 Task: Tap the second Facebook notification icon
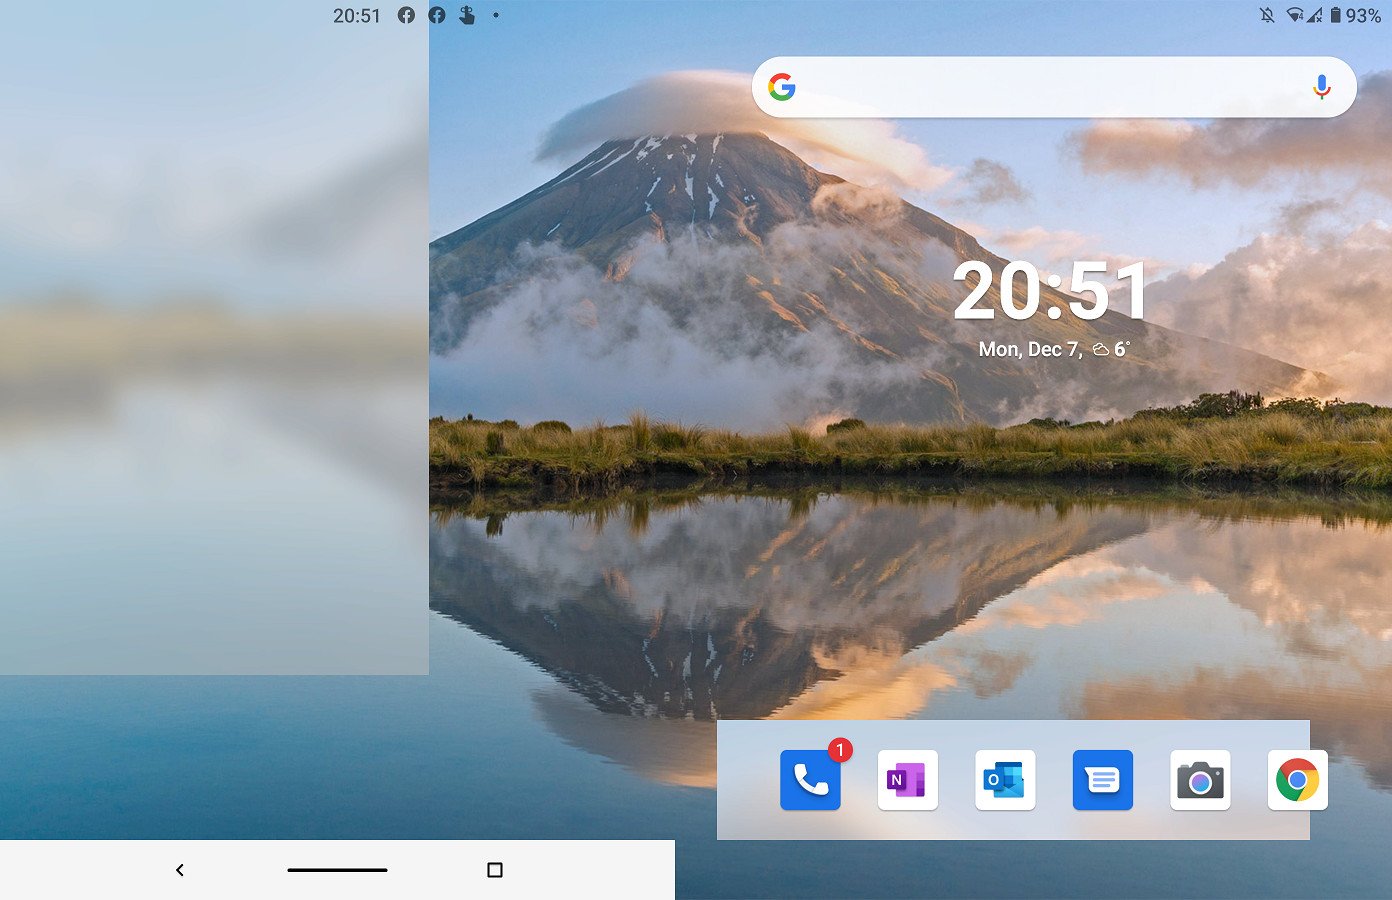click(437, 15)
